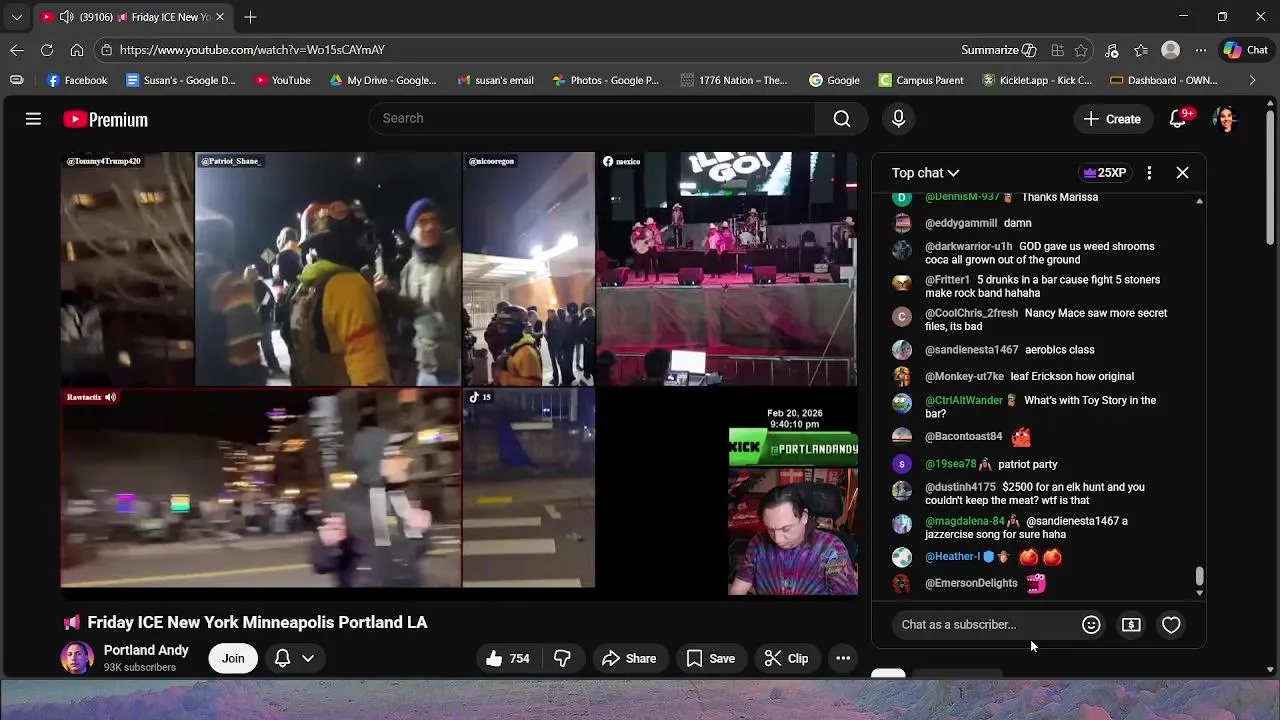Dislike the video with thumbs down
Image resolution: width=1280 pixels, height=720 pixels.
[x=562, y=658]
